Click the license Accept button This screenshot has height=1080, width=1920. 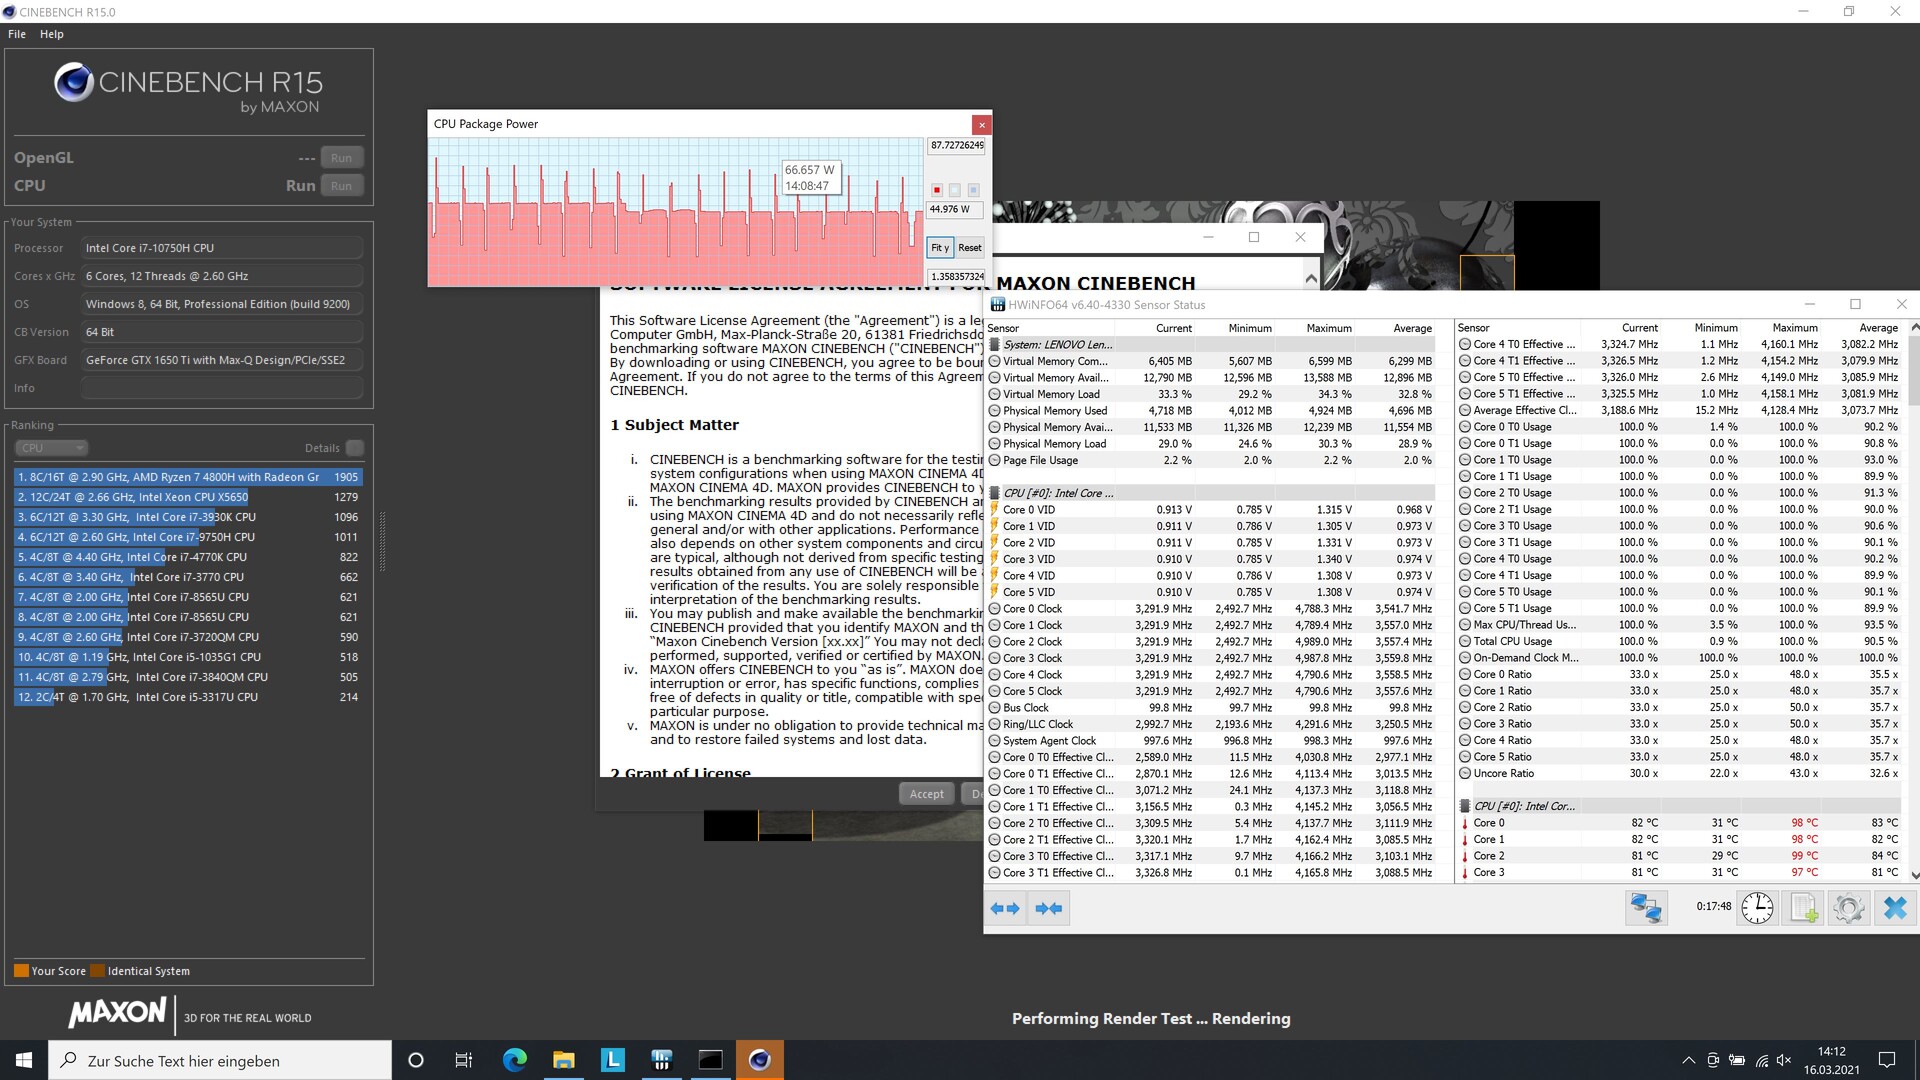(x=926, y=794)
